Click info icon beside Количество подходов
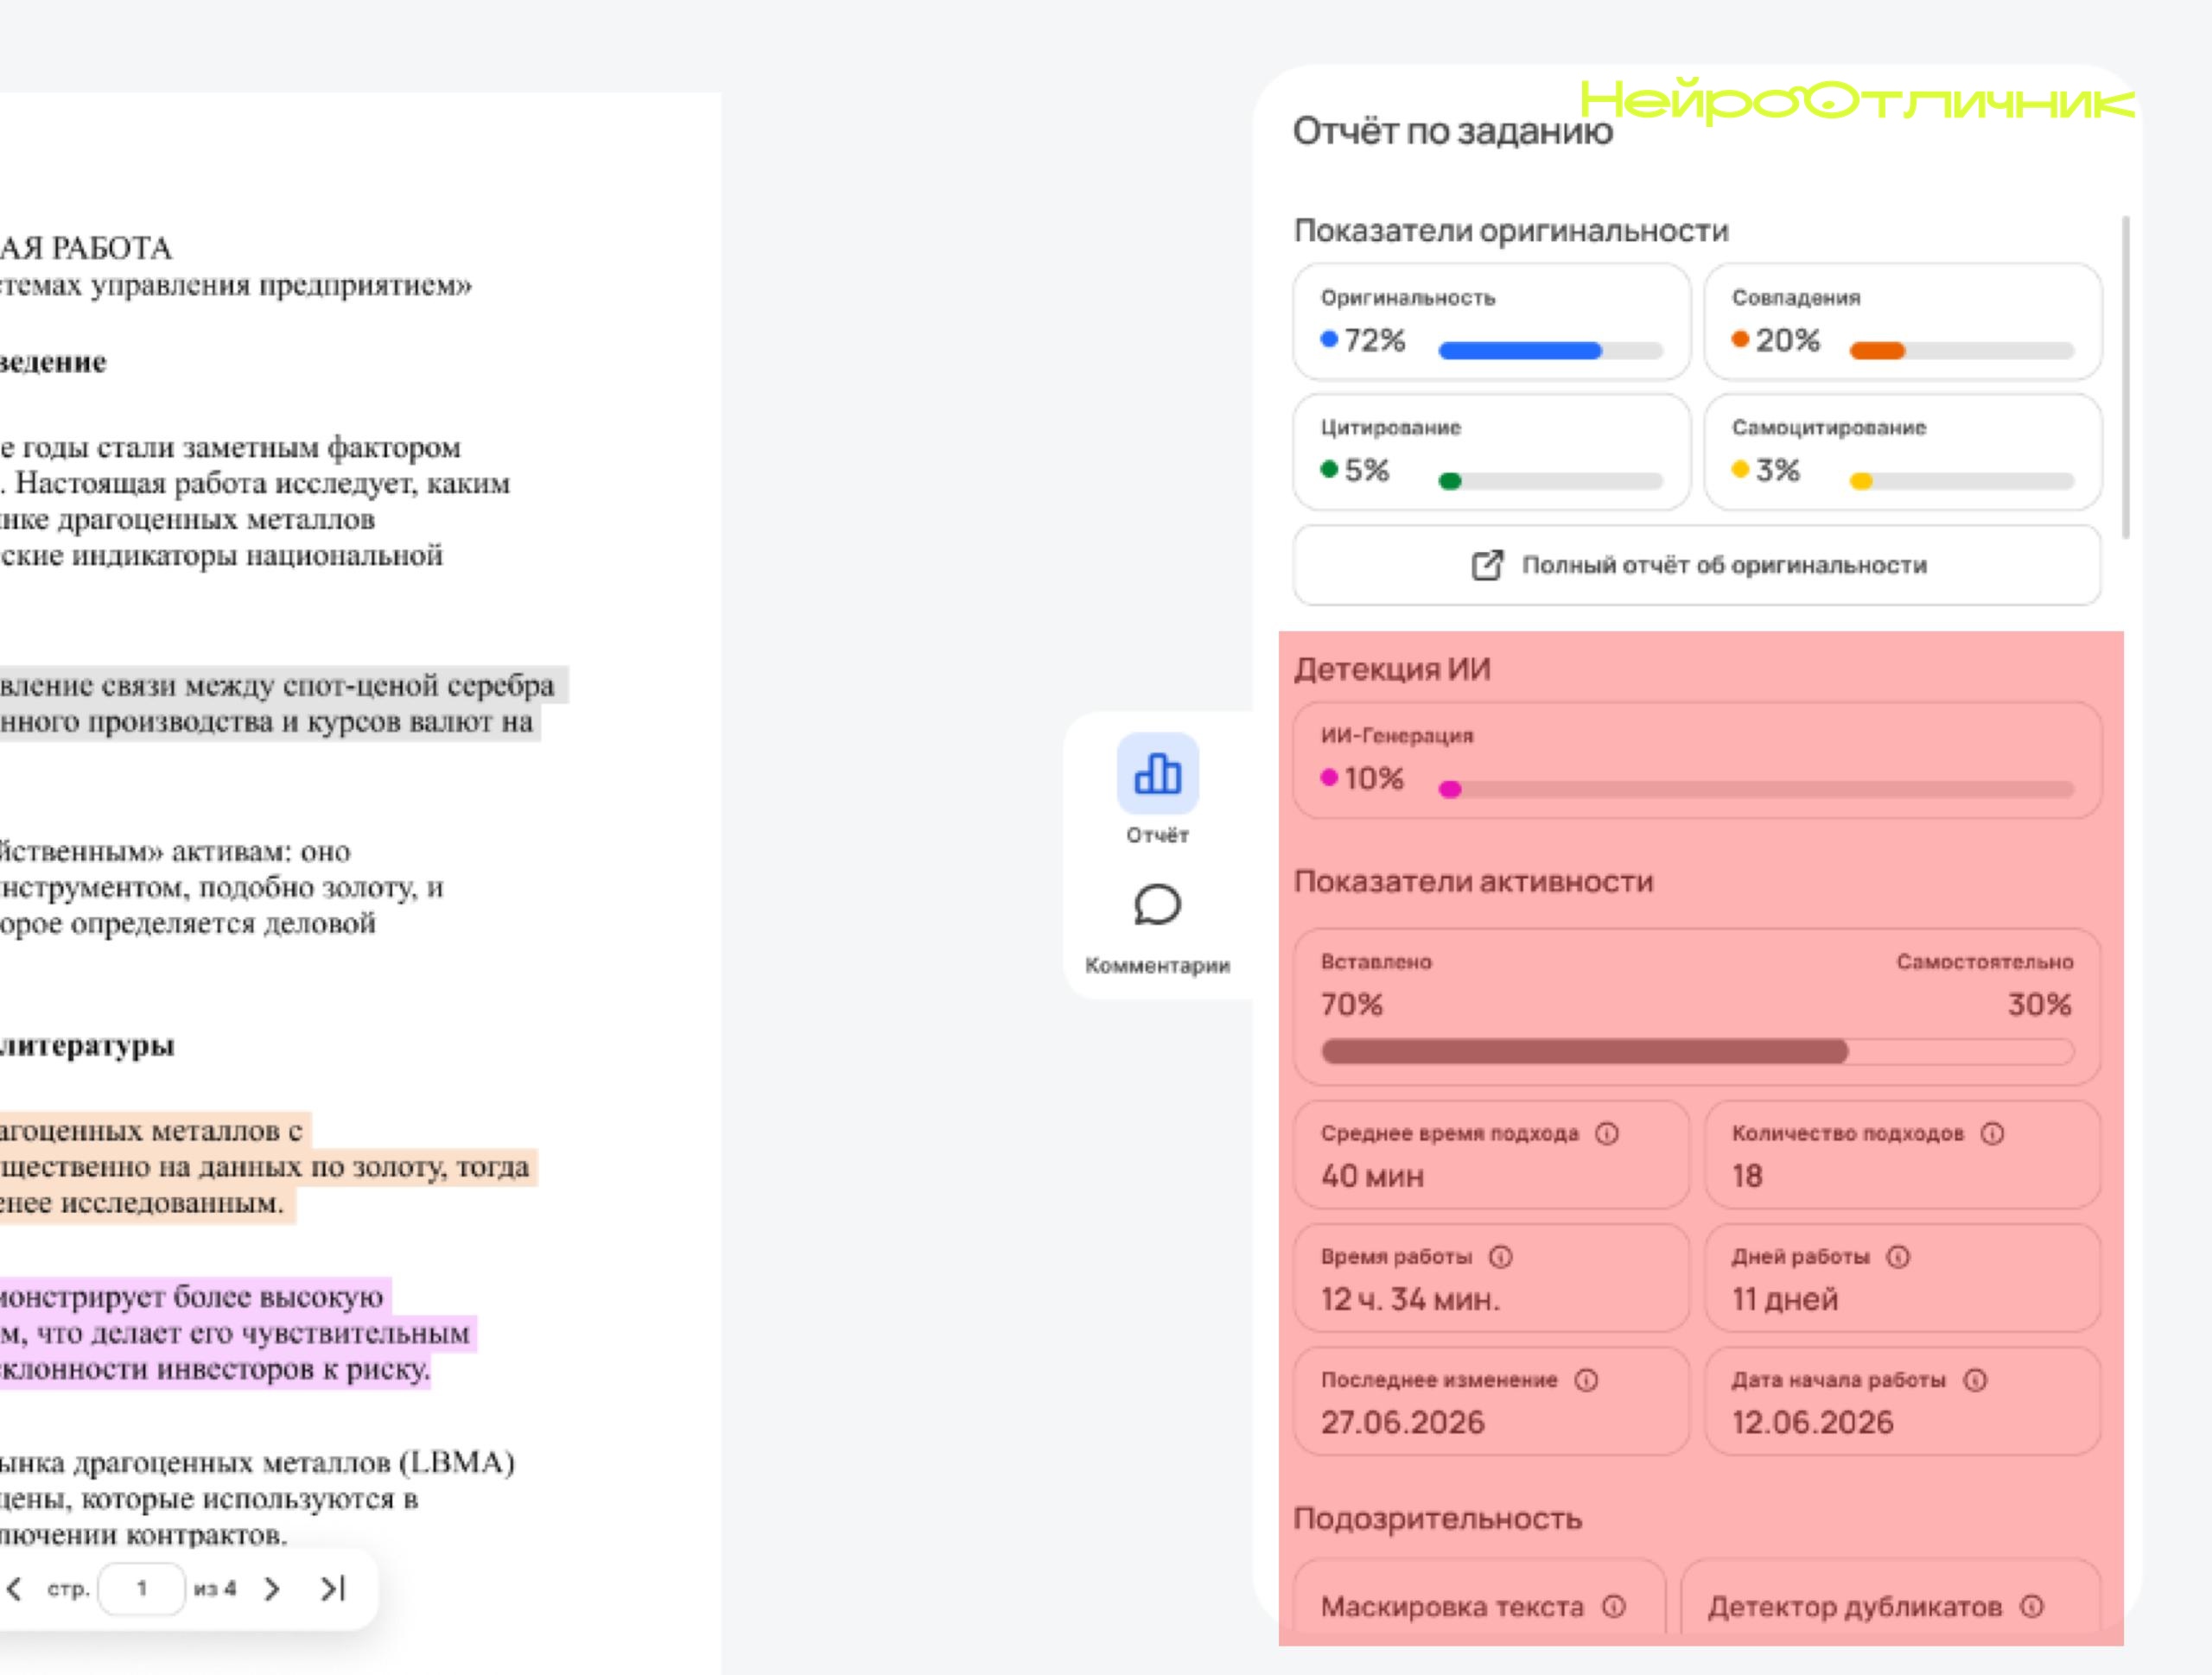Image resolution: width=2212 pixels, height=1675 pixels. pyautogui.click(x=1992, y=1133)
